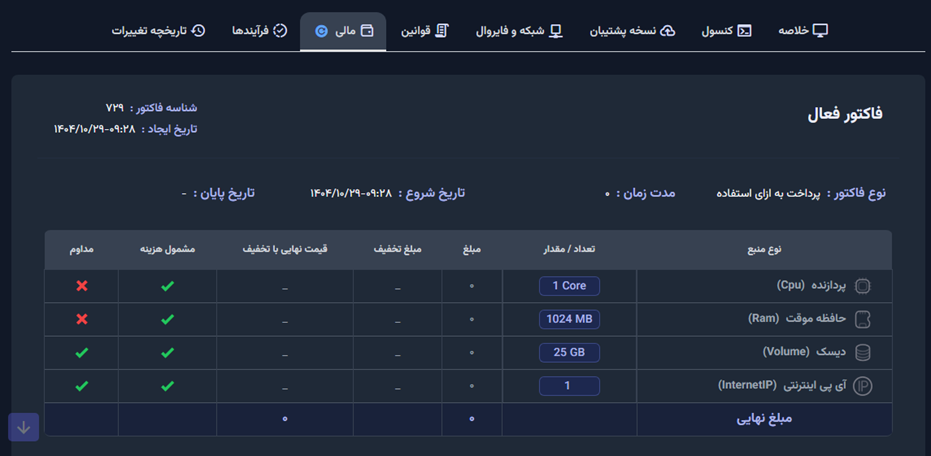Click the scroll-down arrow button
Viewport: 931px width, 456px height.
point(24,428)
